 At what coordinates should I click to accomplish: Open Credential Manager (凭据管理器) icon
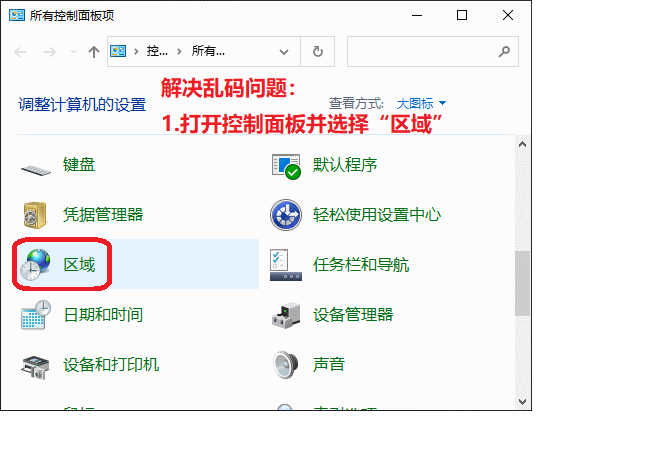click(x=36, y=214)
